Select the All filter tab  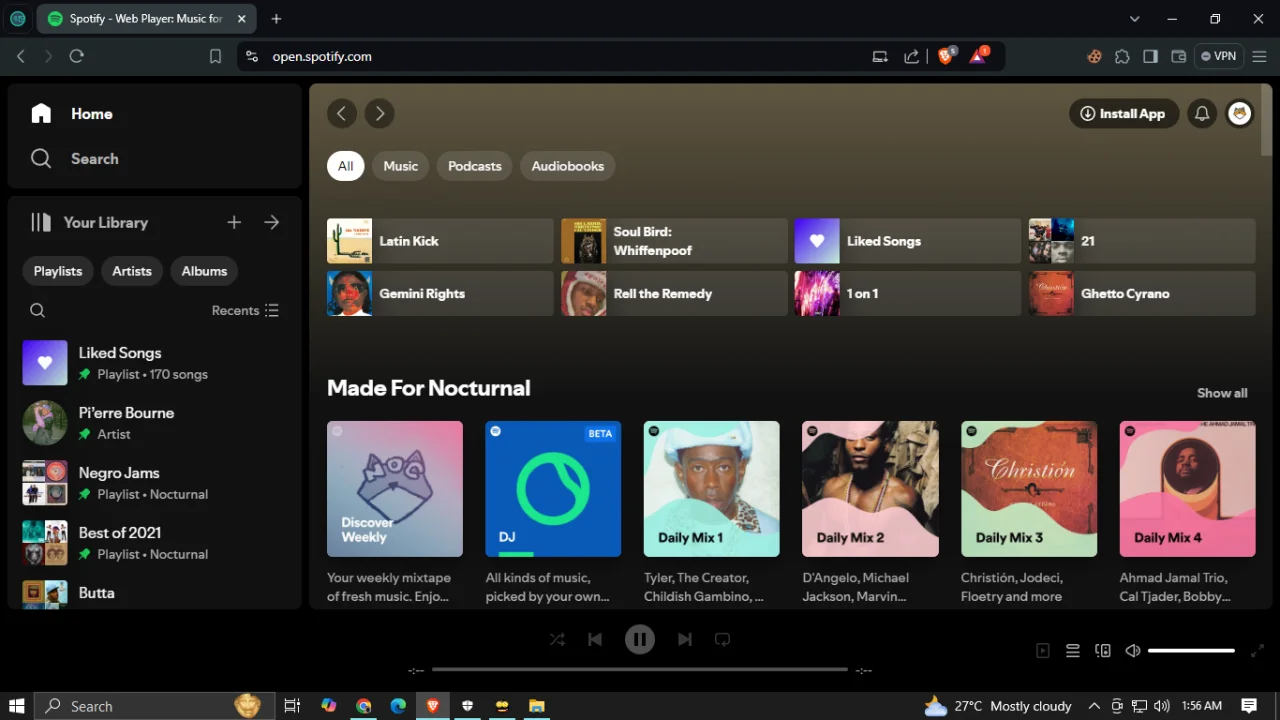pyautogui.click(x=345, y=166)
